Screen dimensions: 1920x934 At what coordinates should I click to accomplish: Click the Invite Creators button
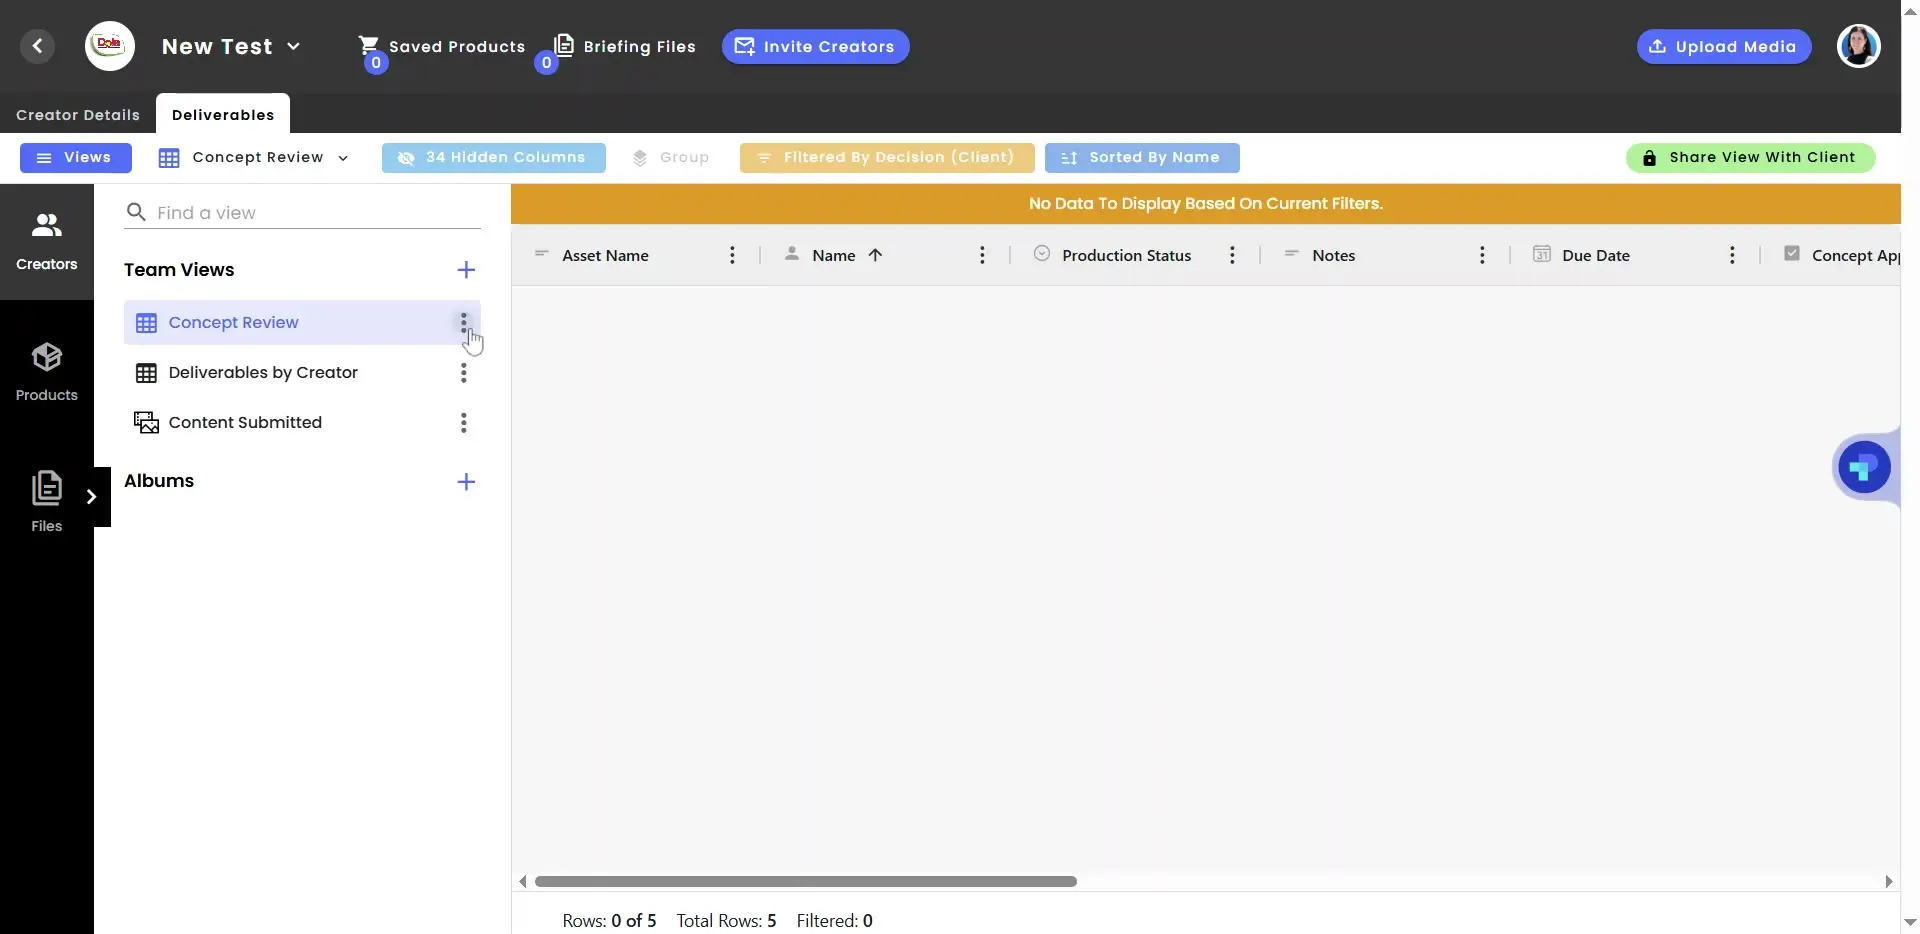coord(814,46)
